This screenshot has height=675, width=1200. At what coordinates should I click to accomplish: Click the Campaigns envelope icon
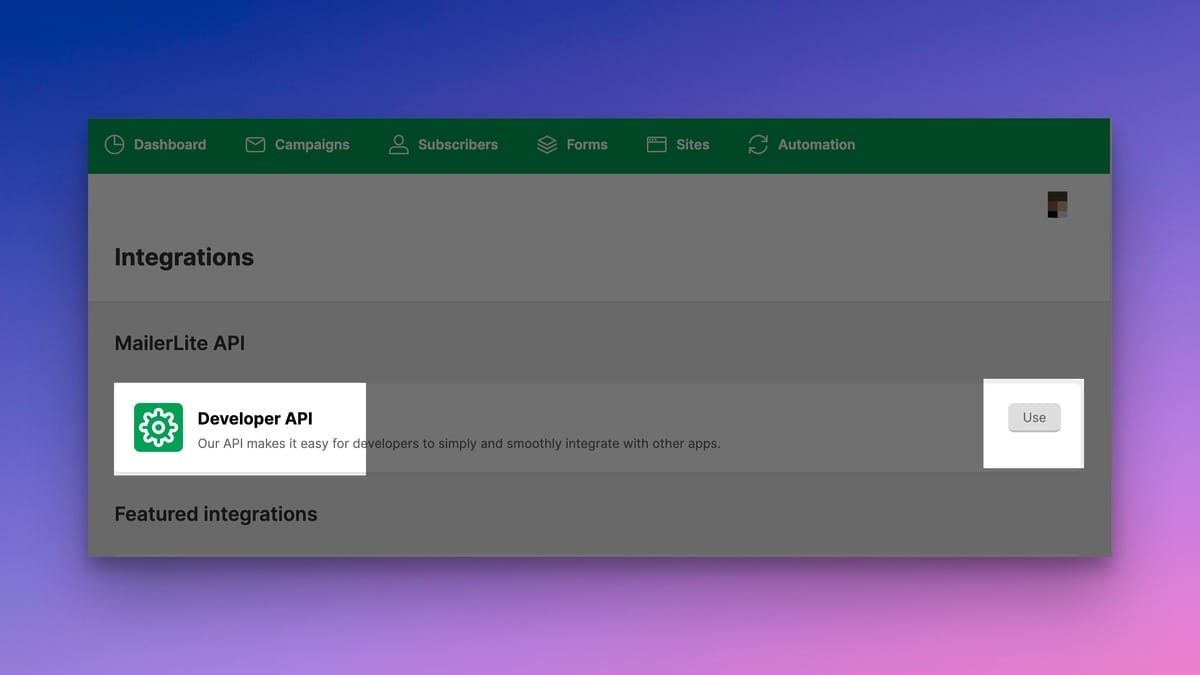click(x=256, y=145)
